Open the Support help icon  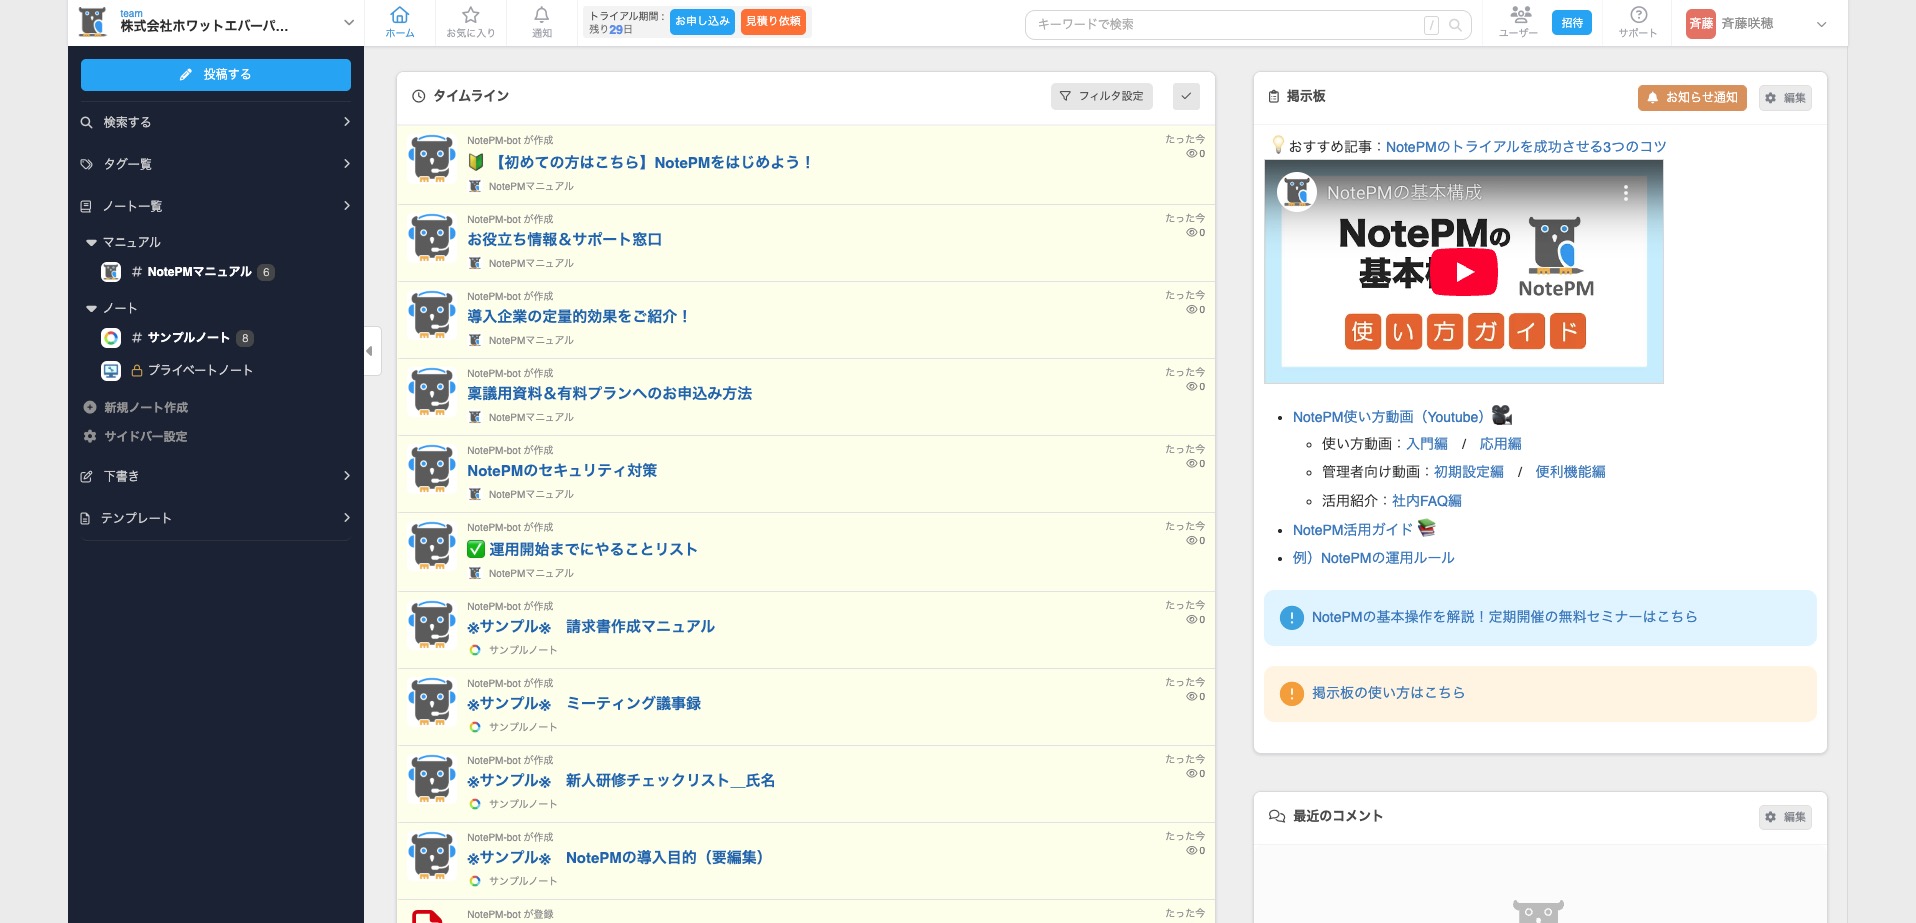point(1638,16)
